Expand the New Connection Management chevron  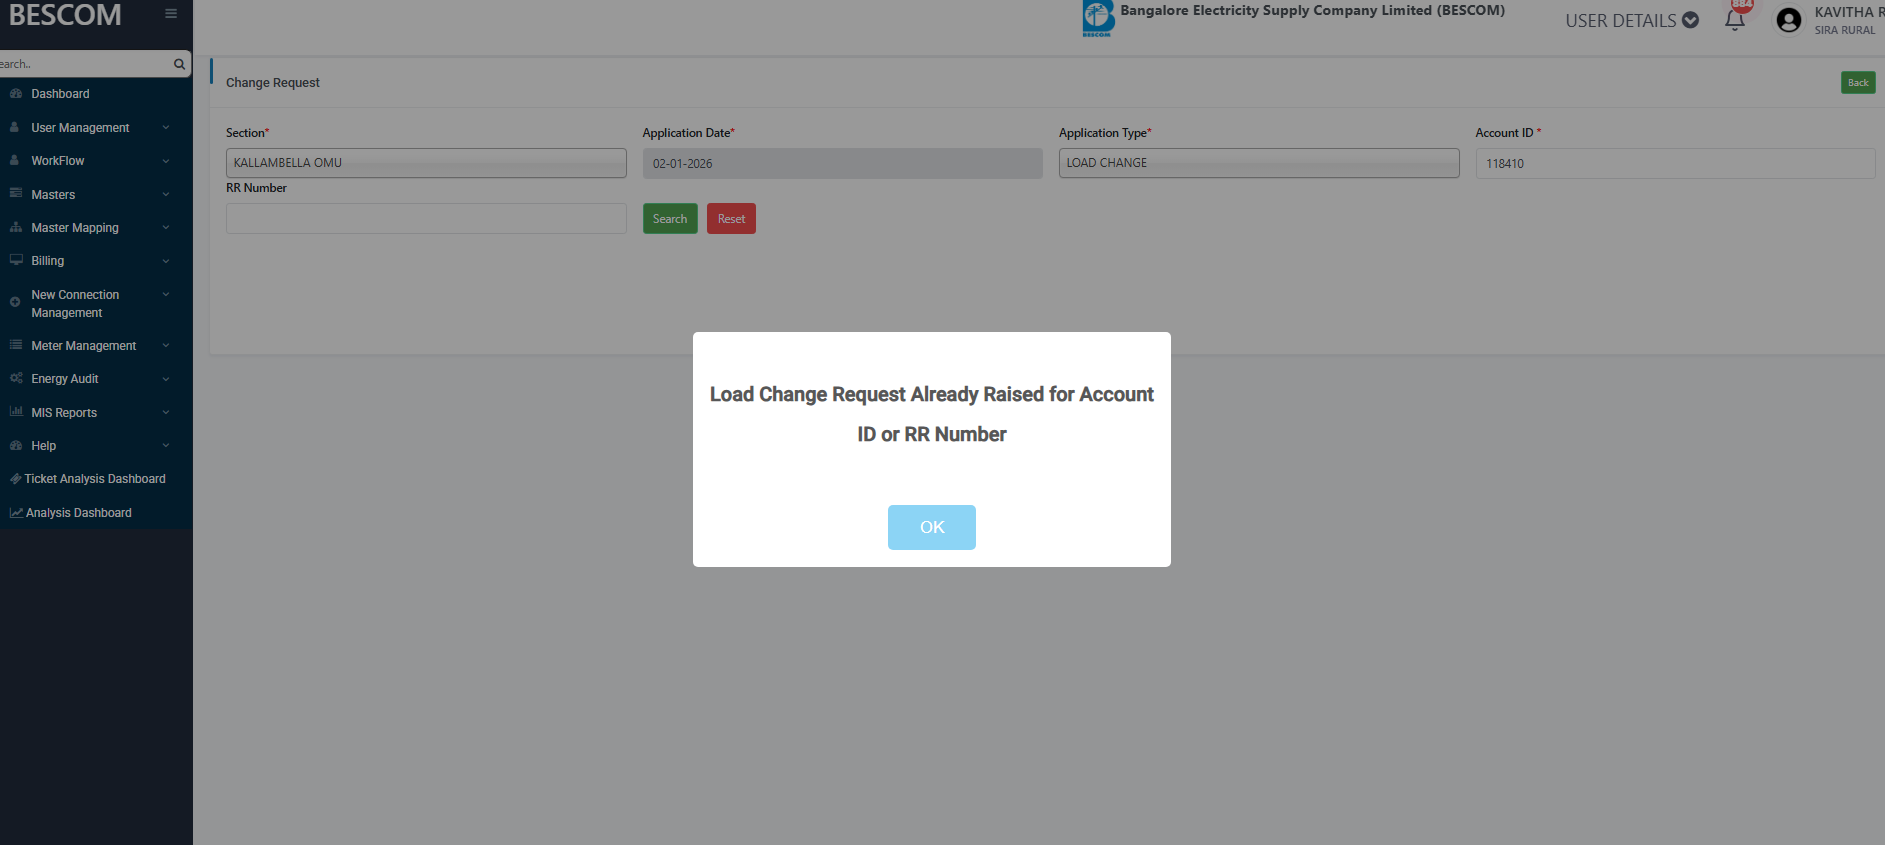(166, 294)
